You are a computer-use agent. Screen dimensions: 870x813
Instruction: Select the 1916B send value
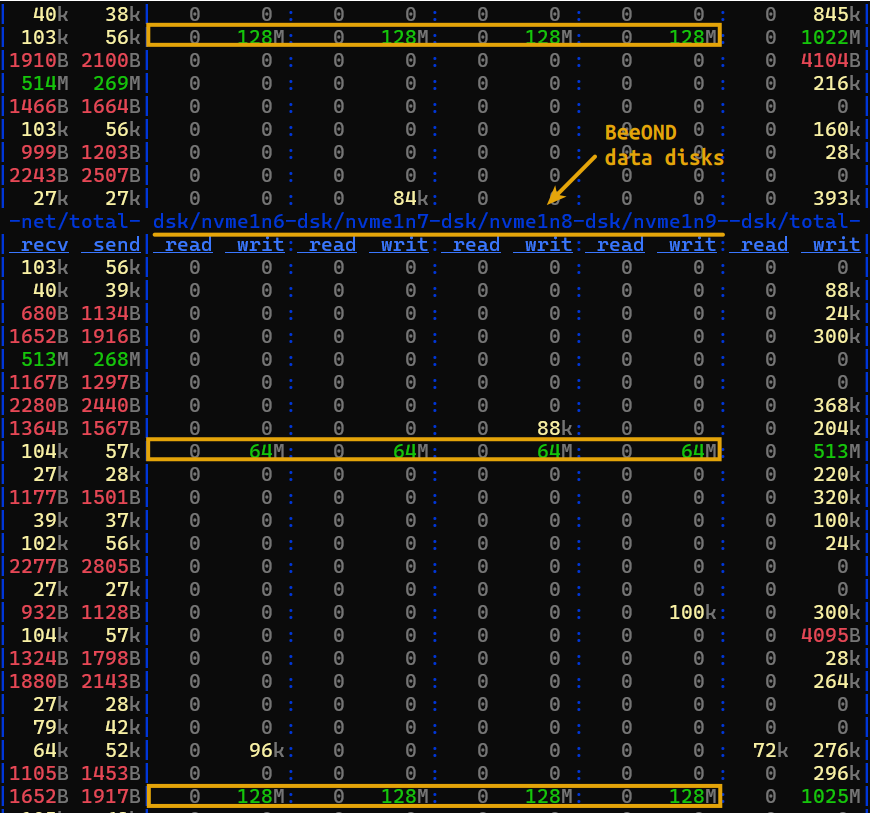tap(111, 336)
